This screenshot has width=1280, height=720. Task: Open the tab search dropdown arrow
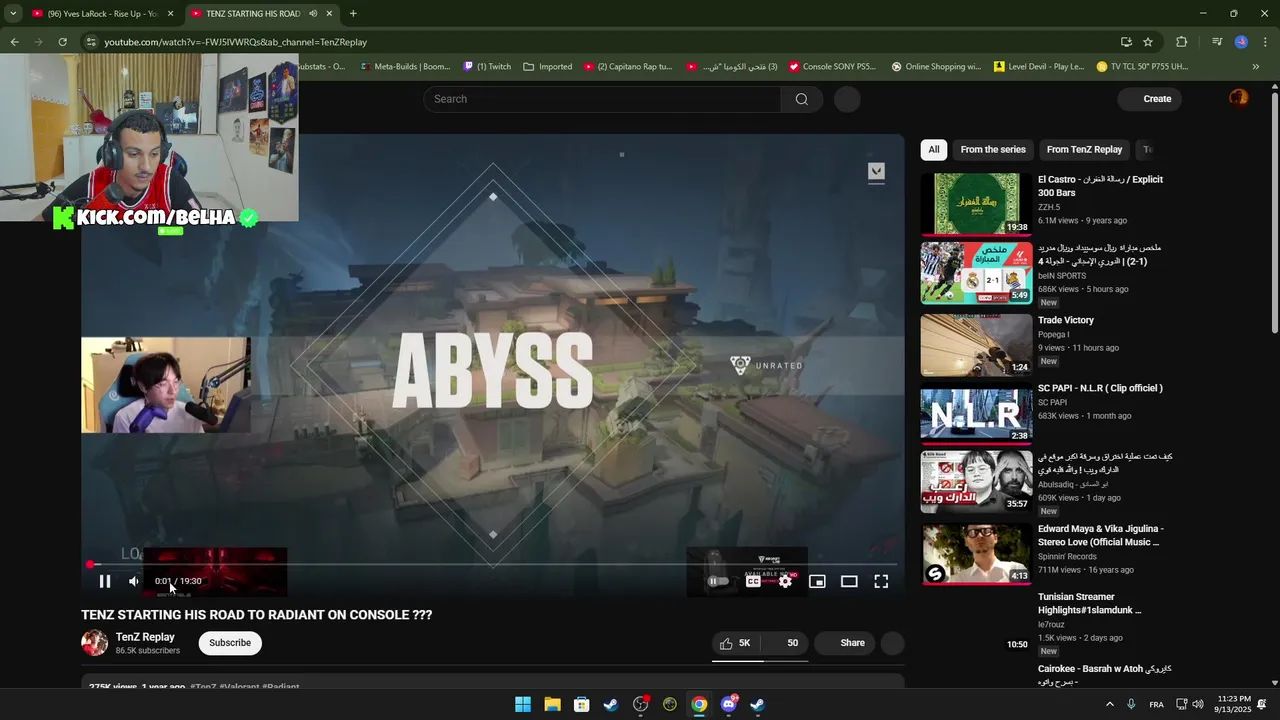12,14
